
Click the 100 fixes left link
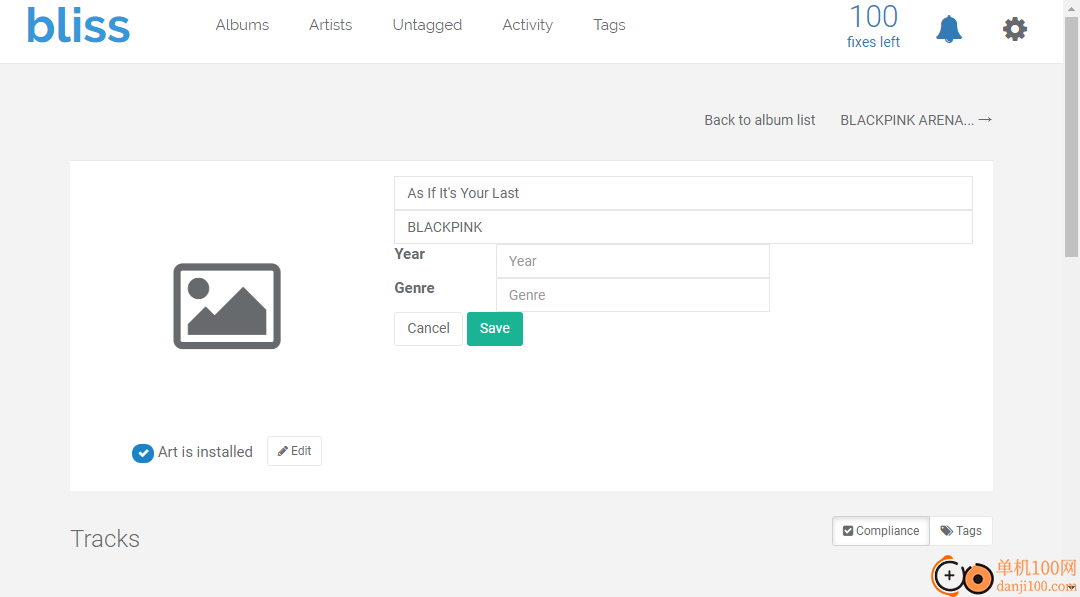[873, 26]
